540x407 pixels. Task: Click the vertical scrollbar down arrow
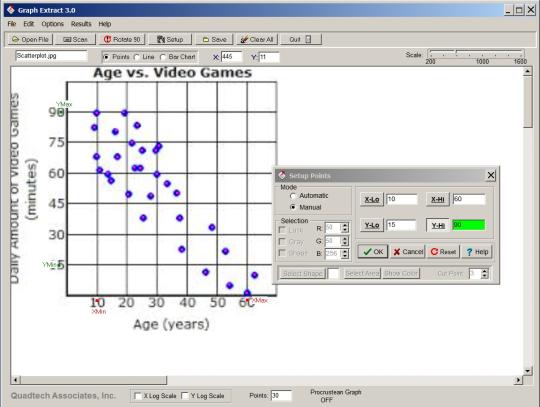[528, 371]
